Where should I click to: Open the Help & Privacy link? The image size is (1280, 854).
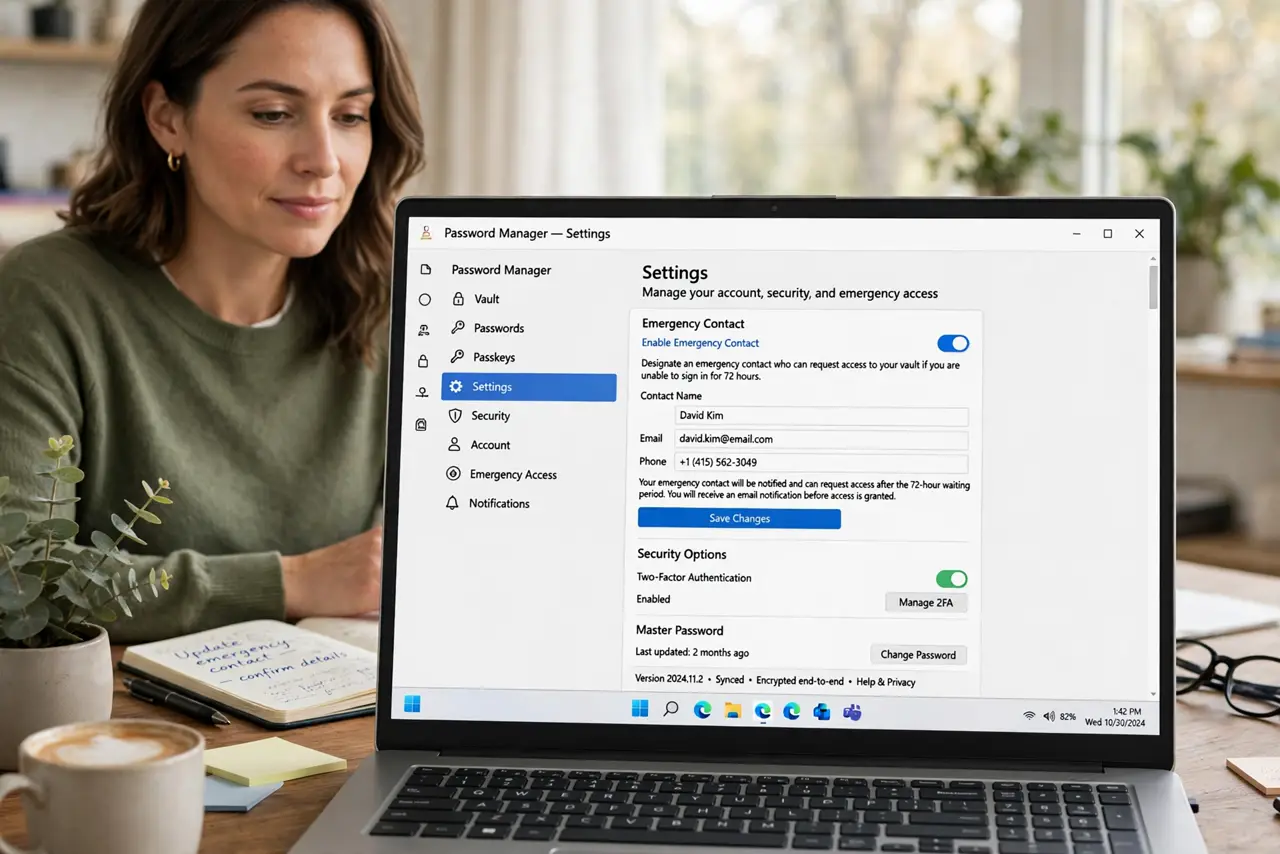[886, 682]
